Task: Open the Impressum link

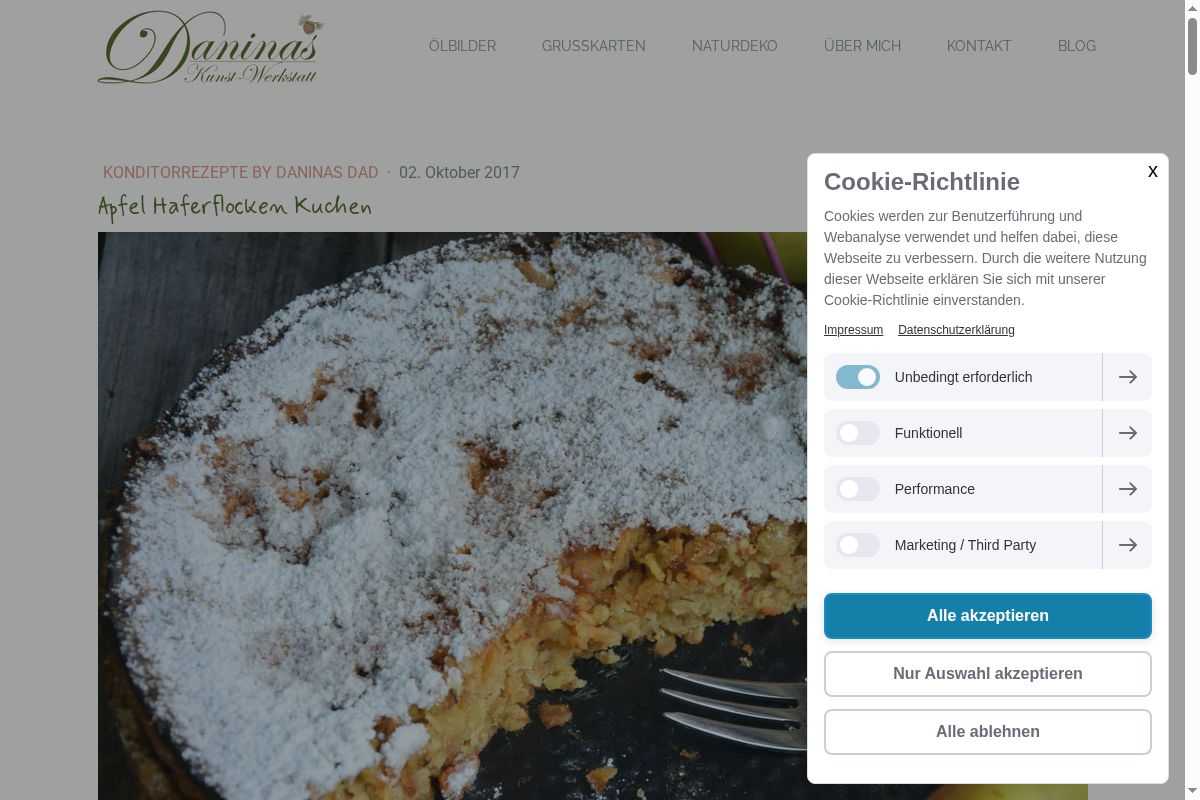Action: point(853,330)
